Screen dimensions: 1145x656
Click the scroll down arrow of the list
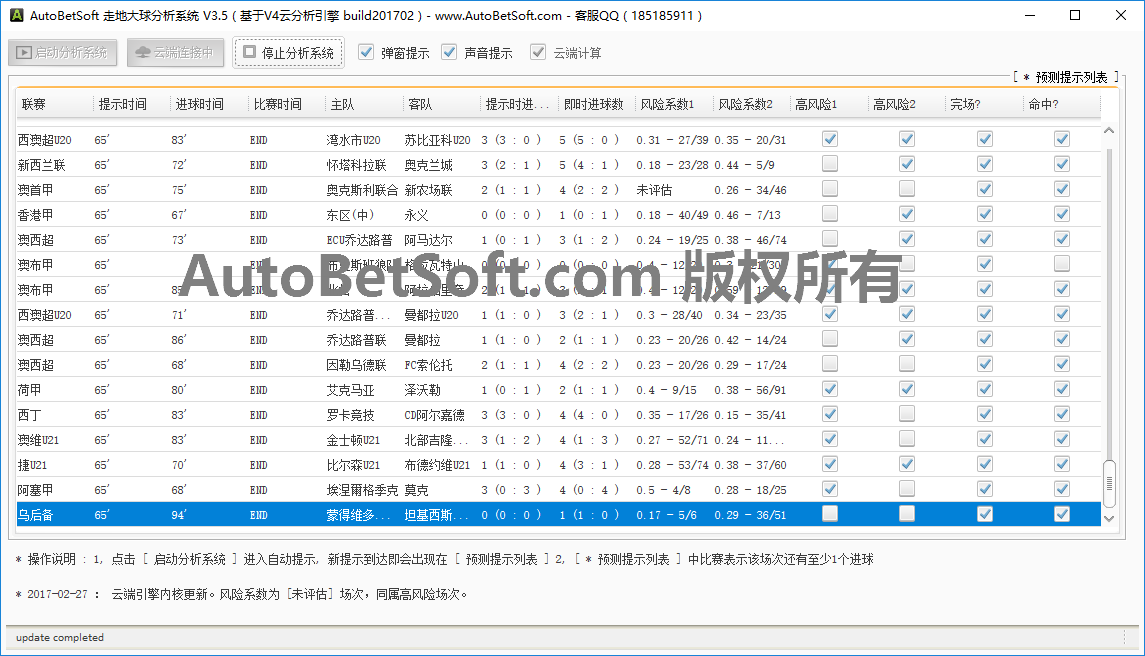click(x=1108, y=519)
